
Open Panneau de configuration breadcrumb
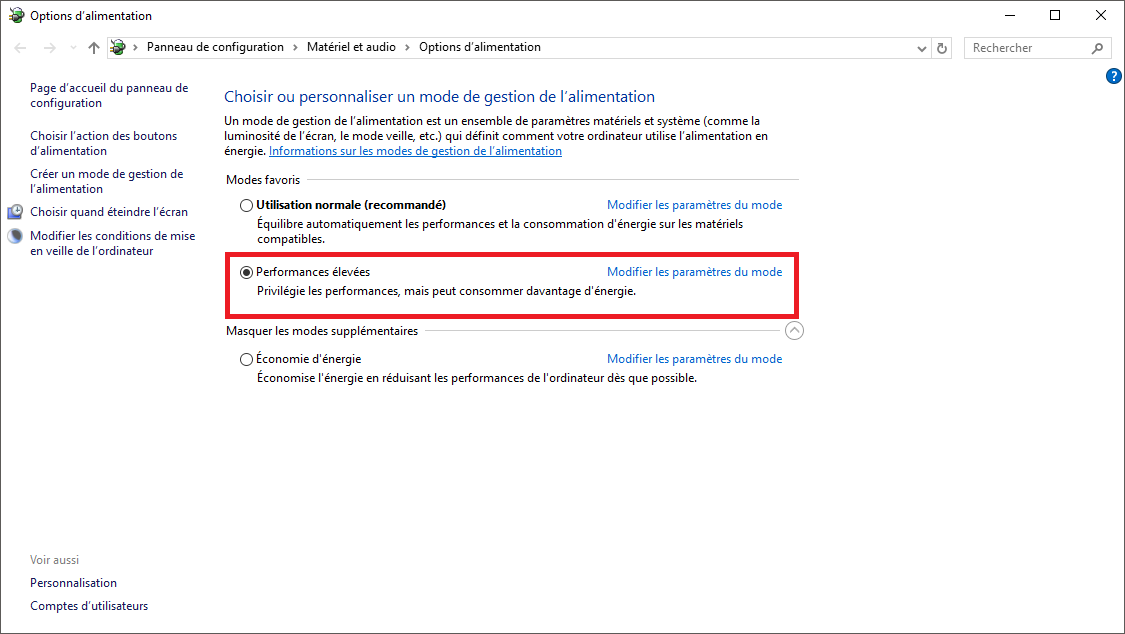click(215, 47)
